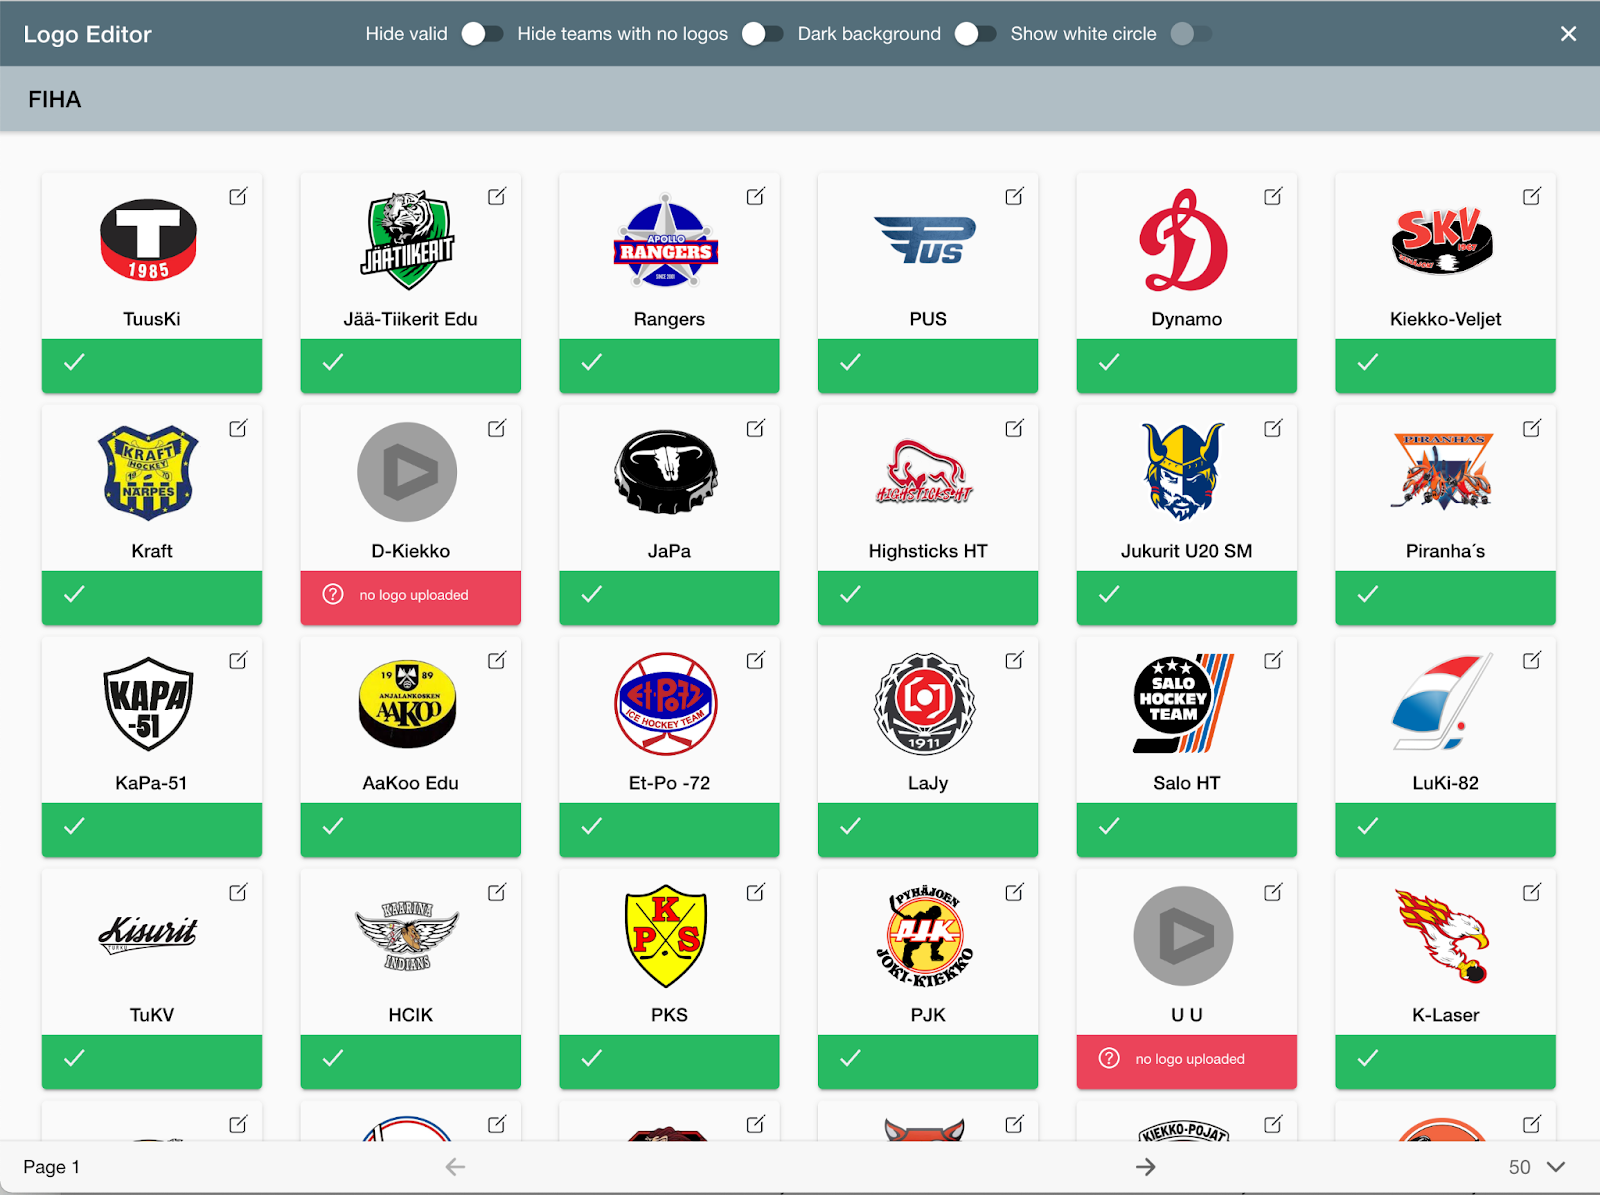
Task: Open the edit icon for K-Laser
Action: click(1532, 892)
